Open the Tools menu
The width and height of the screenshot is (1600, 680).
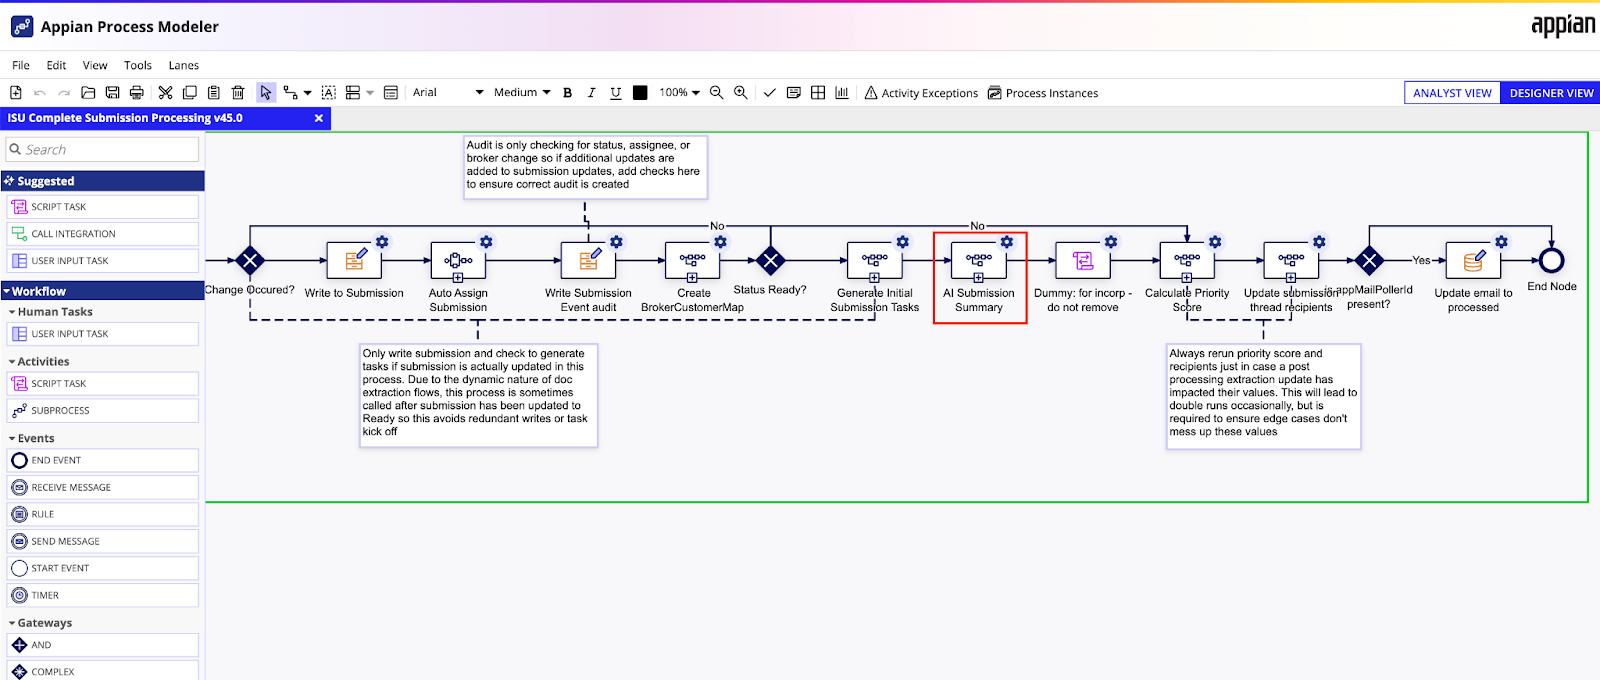point(138,66)
